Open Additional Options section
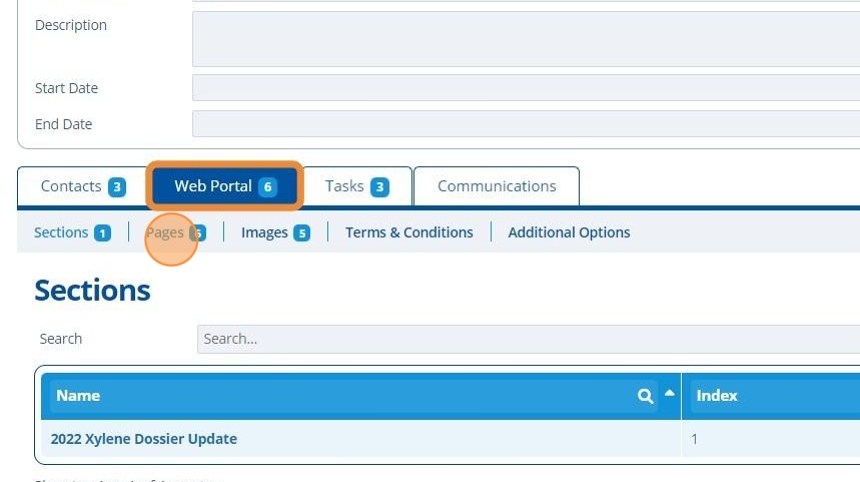 click(x=568, y=233)
